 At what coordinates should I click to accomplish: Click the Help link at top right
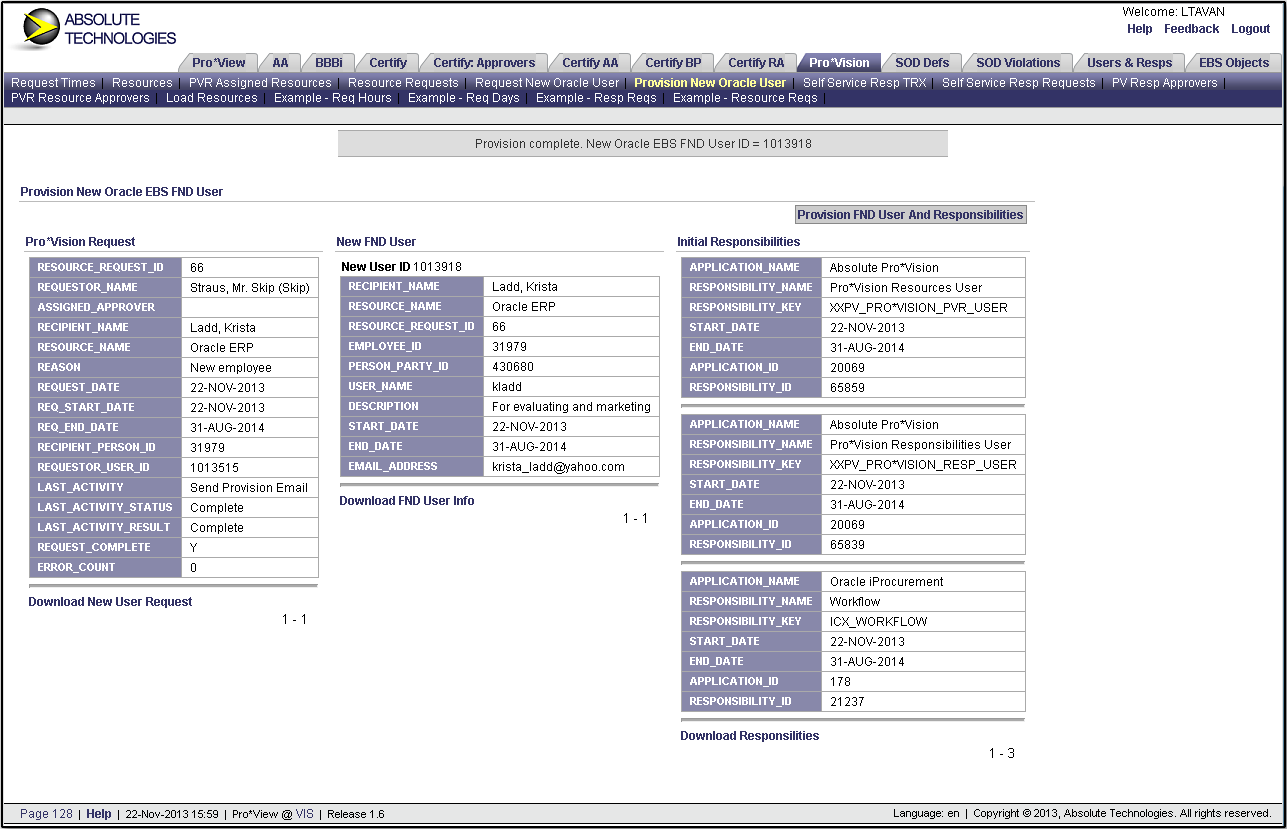click(x=1139, y=29)
